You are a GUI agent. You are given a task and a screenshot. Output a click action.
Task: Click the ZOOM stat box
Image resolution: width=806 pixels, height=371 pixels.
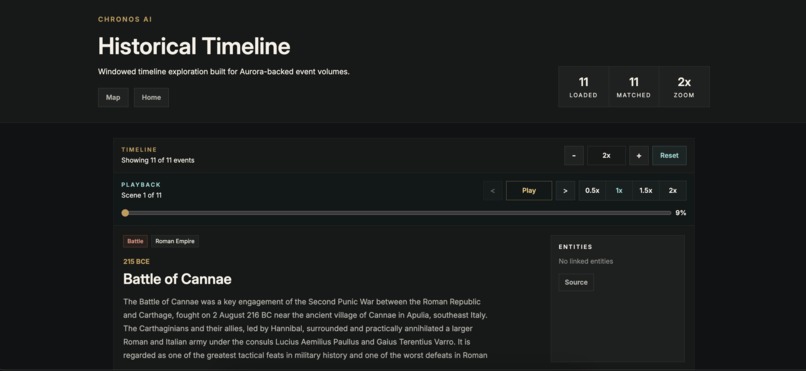click(x=684, y=87)
